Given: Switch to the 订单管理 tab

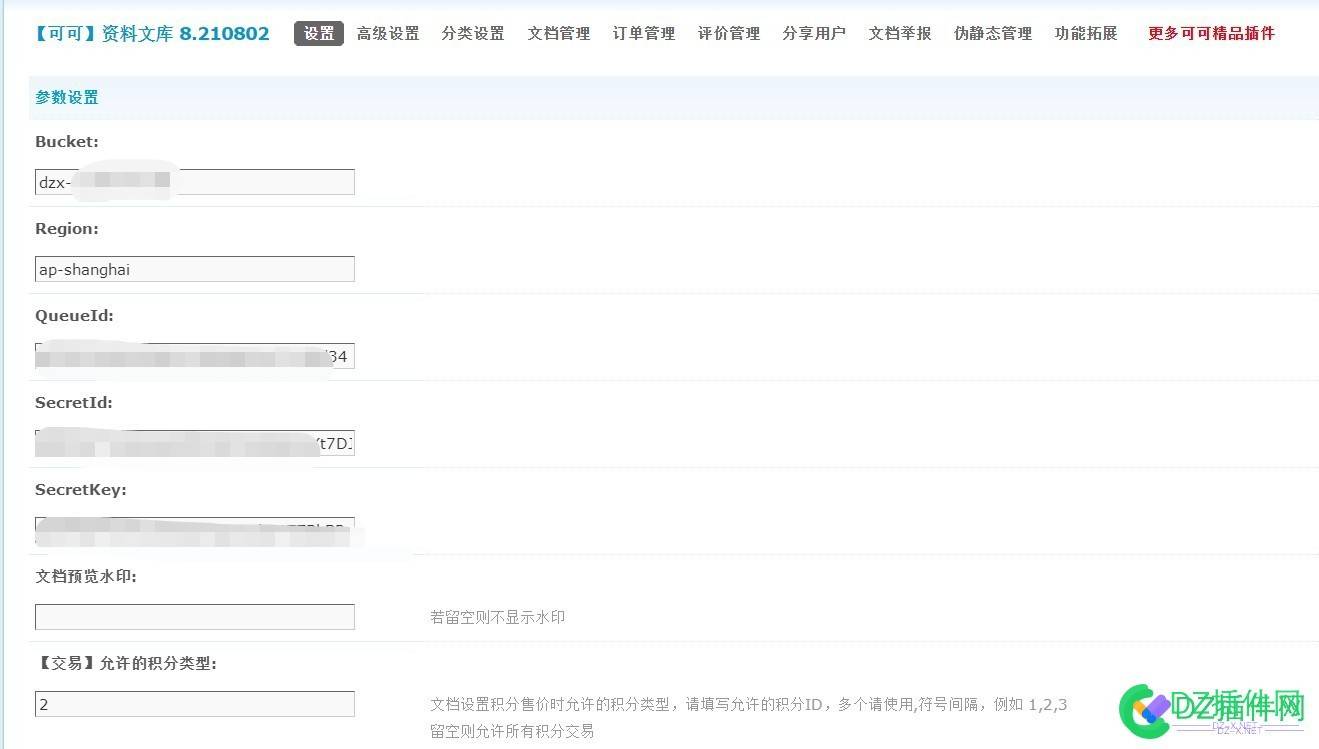Looking at the screenshot, I should (x=643, y=33).
